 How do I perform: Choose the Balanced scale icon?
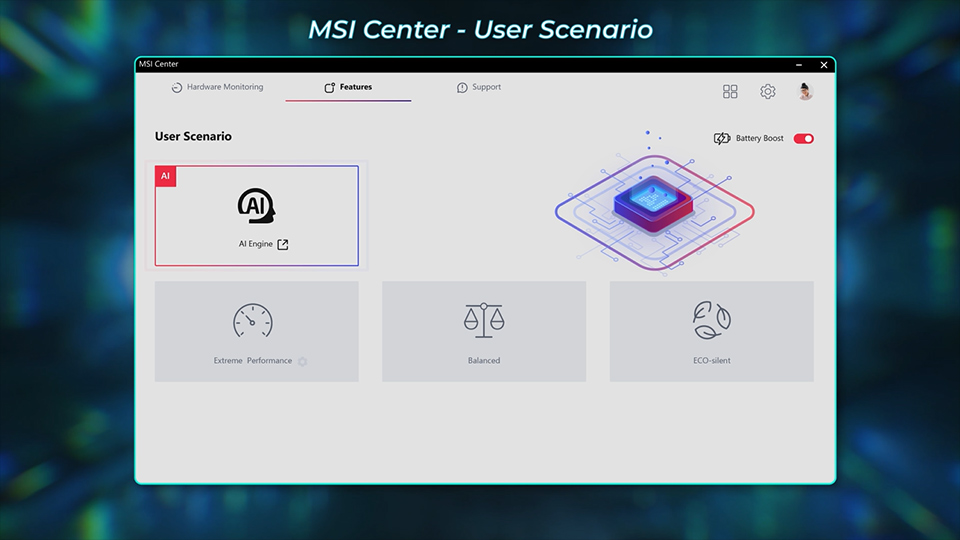pyautogui.click(x=484, y=320)
